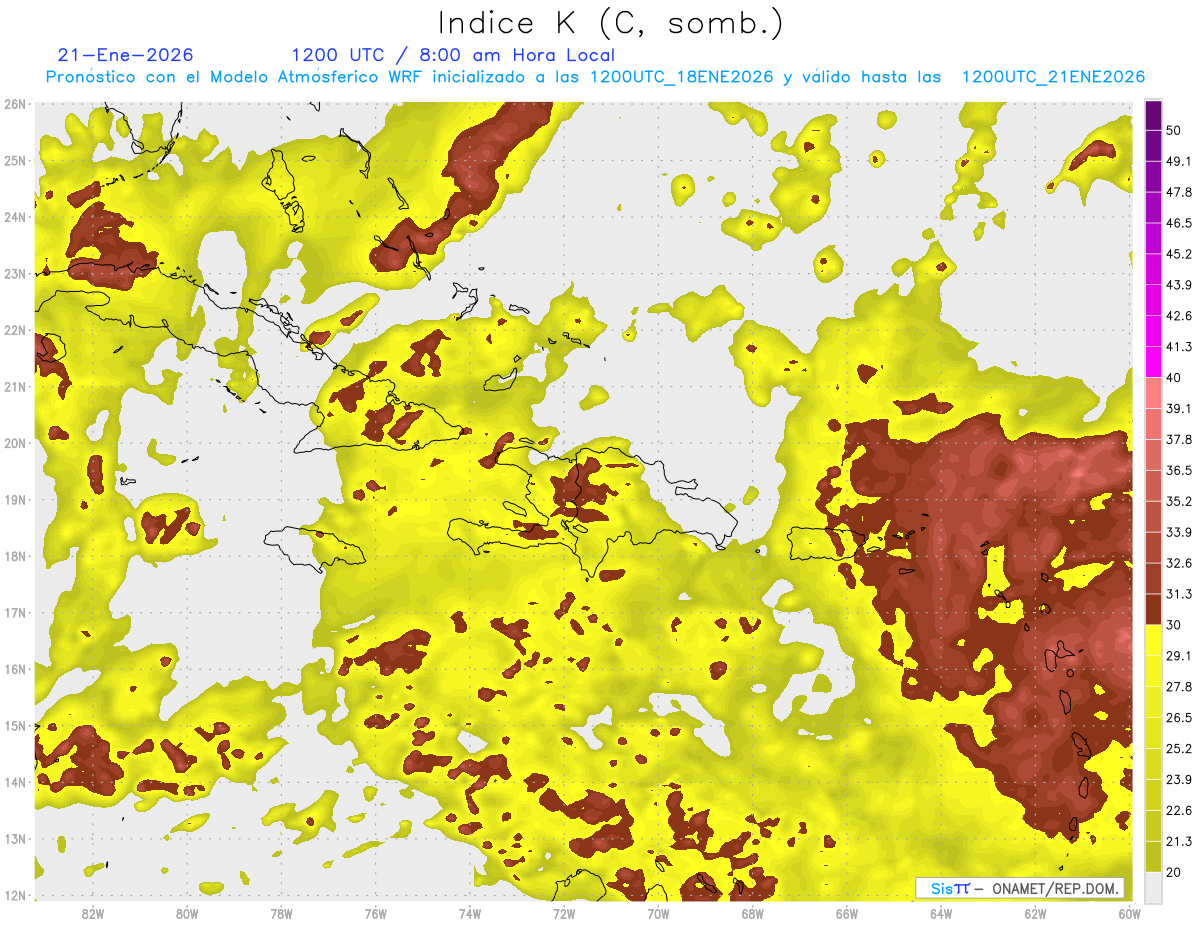This screenshot has width=1200, height=927.
Task: Click the latitude label "24N"
Action: coord(15,217)
